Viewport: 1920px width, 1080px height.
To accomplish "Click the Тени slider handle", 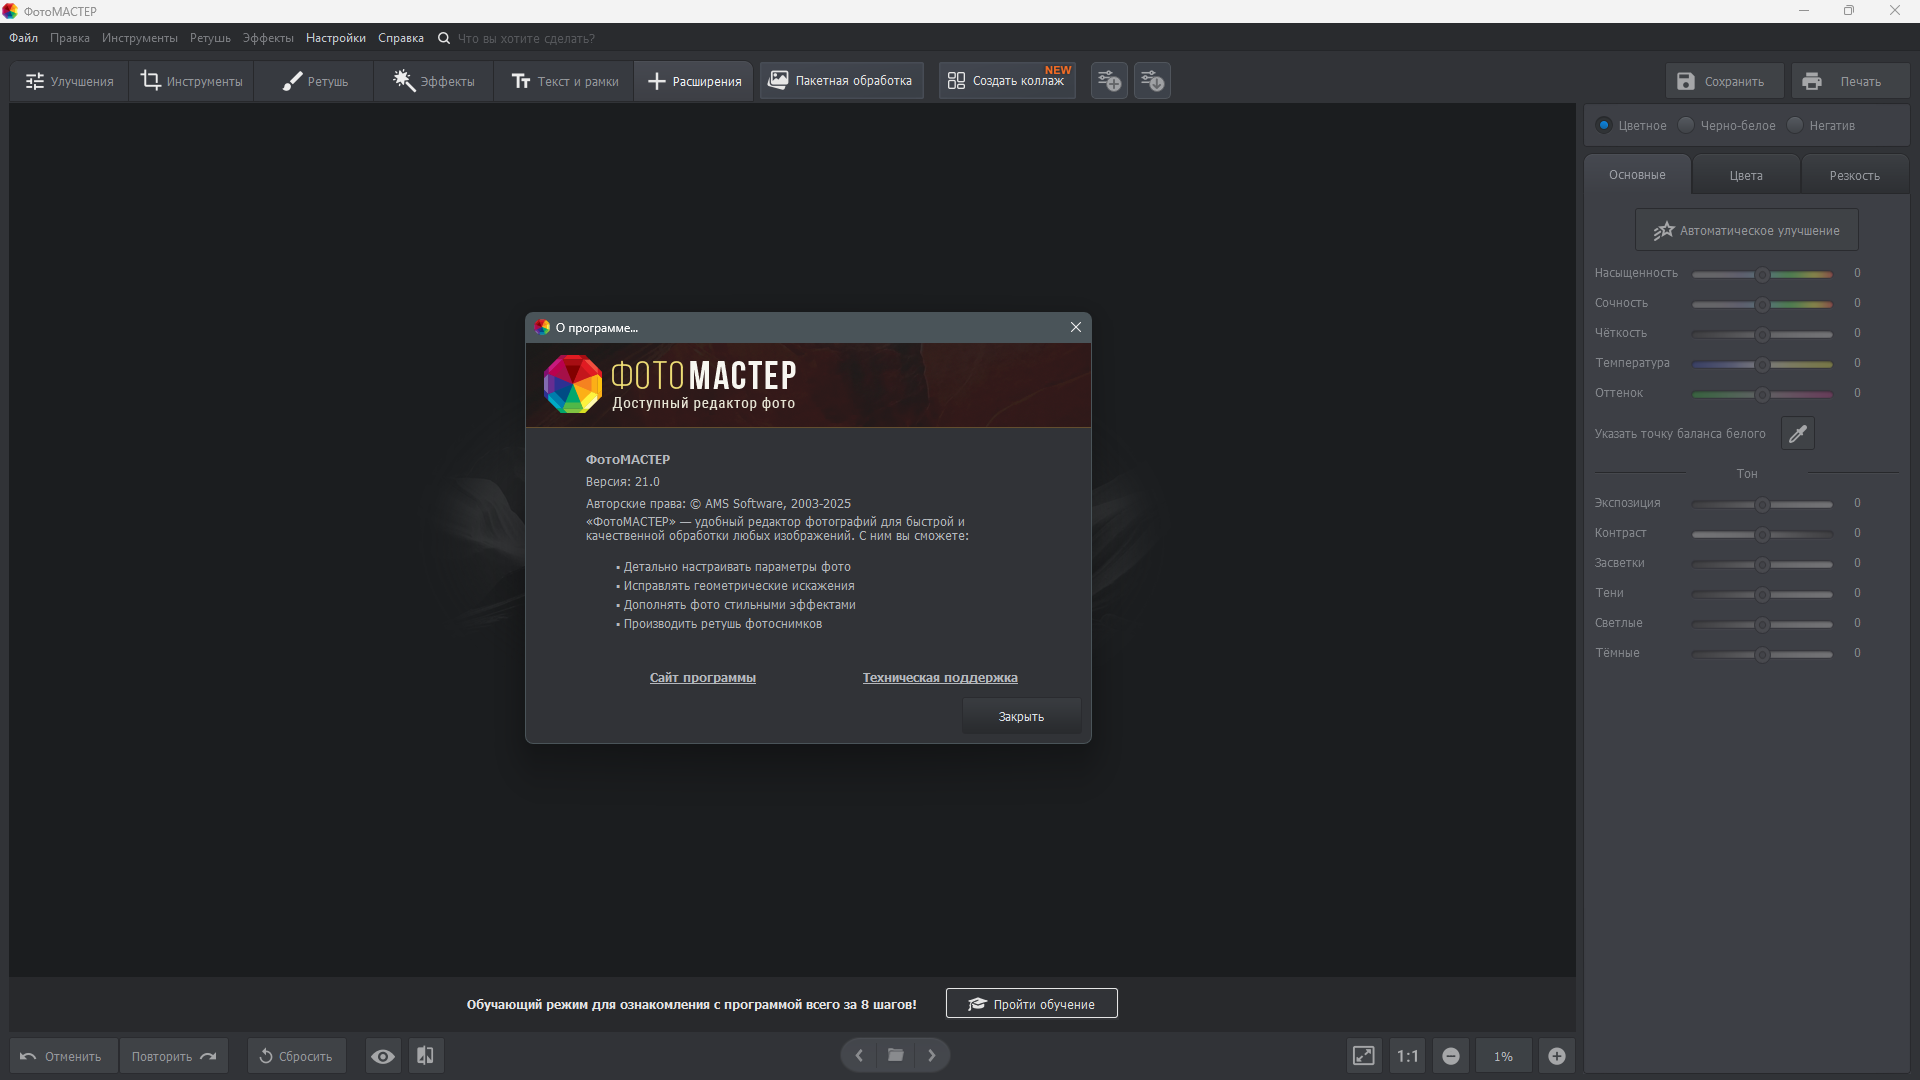I will tap(1762, 594).
